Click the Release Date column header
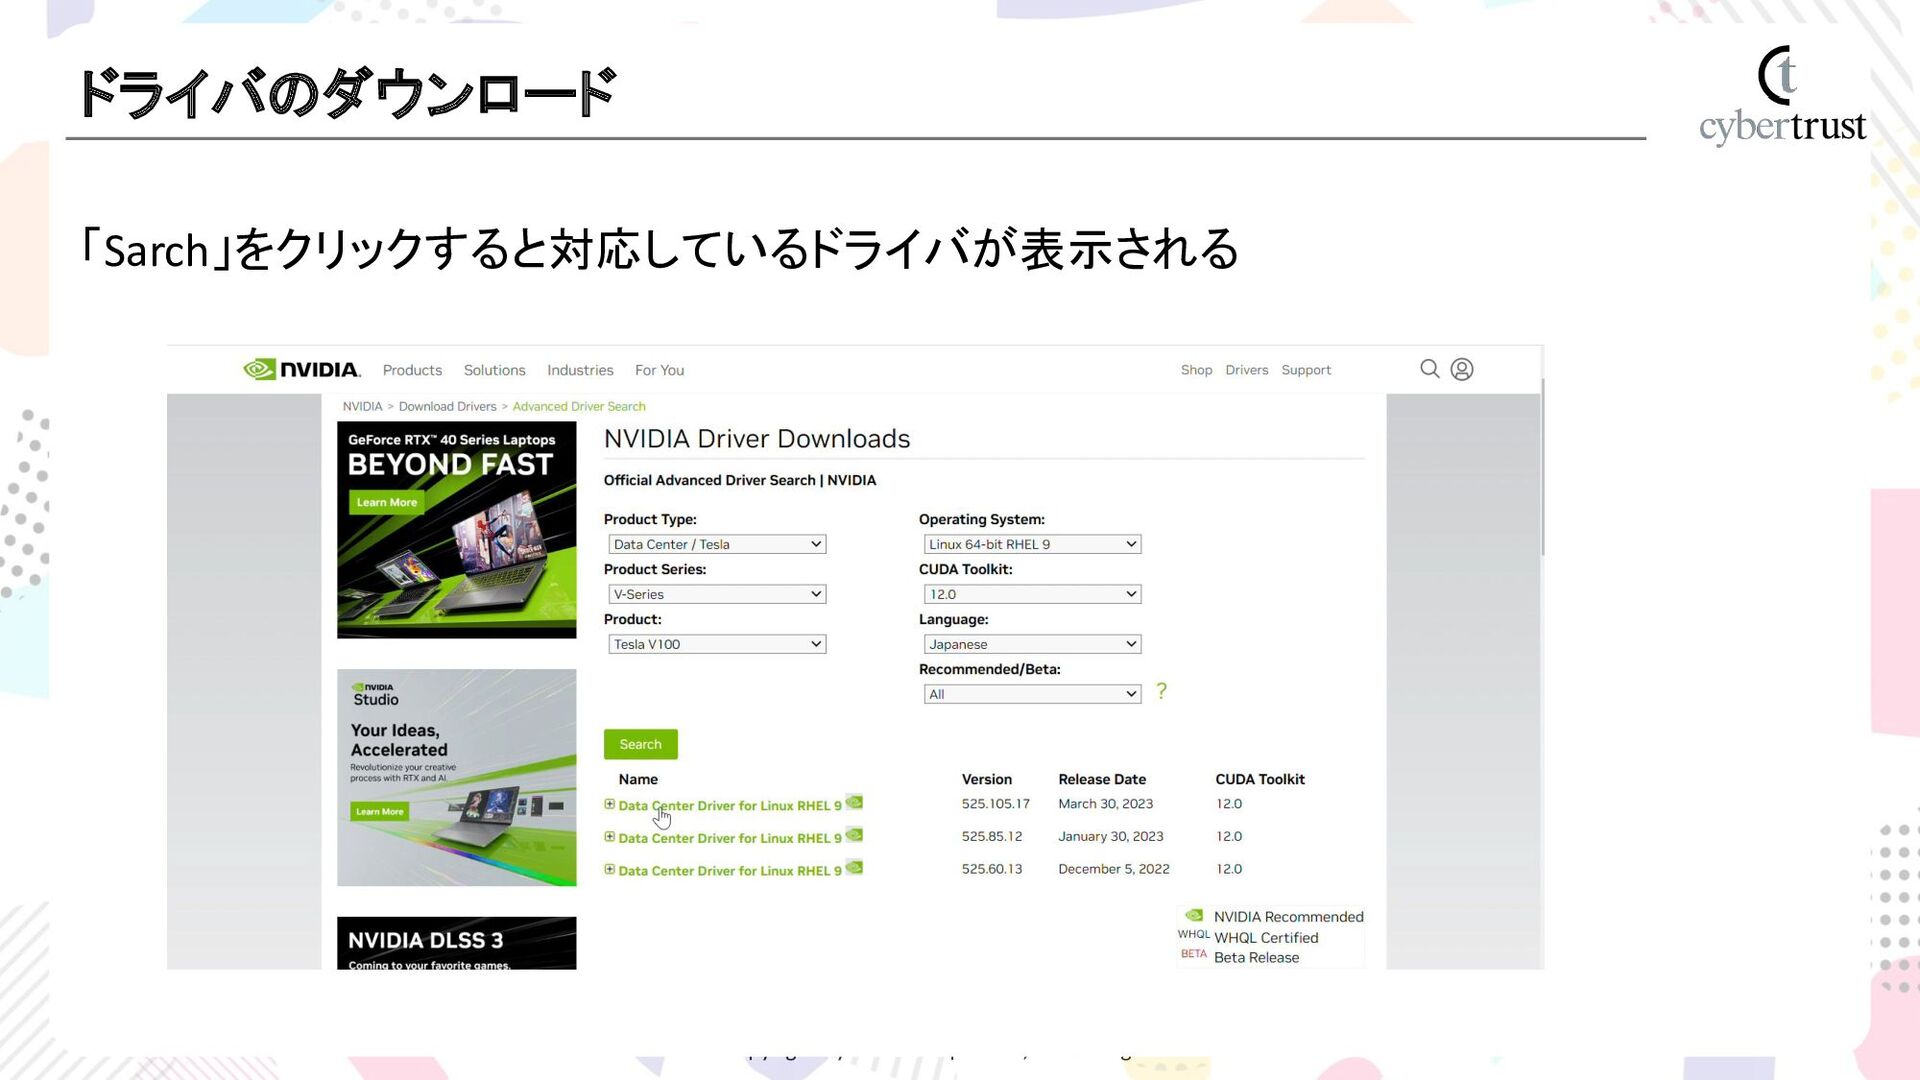 (1102, 779)
